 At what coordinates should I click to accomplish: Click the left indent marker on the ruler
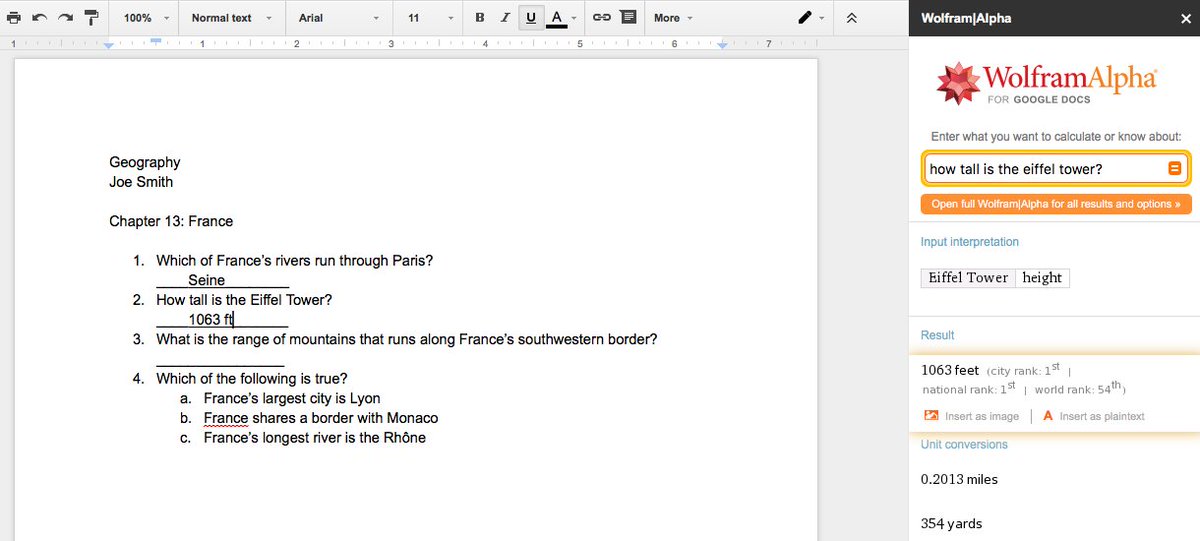pos(109,46)
